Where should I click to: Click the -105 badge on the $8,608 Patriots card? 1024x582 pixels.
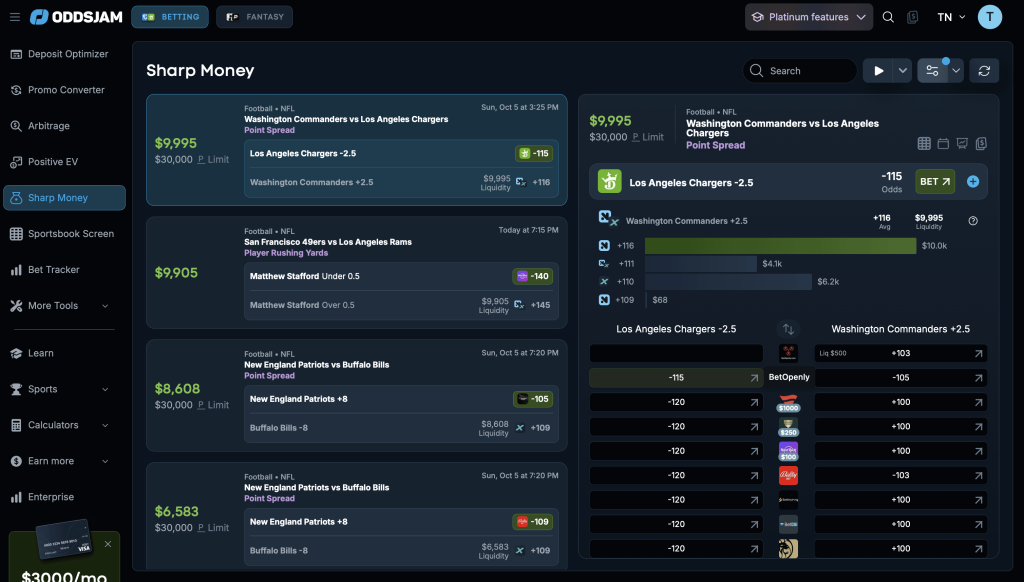[533, 399]
